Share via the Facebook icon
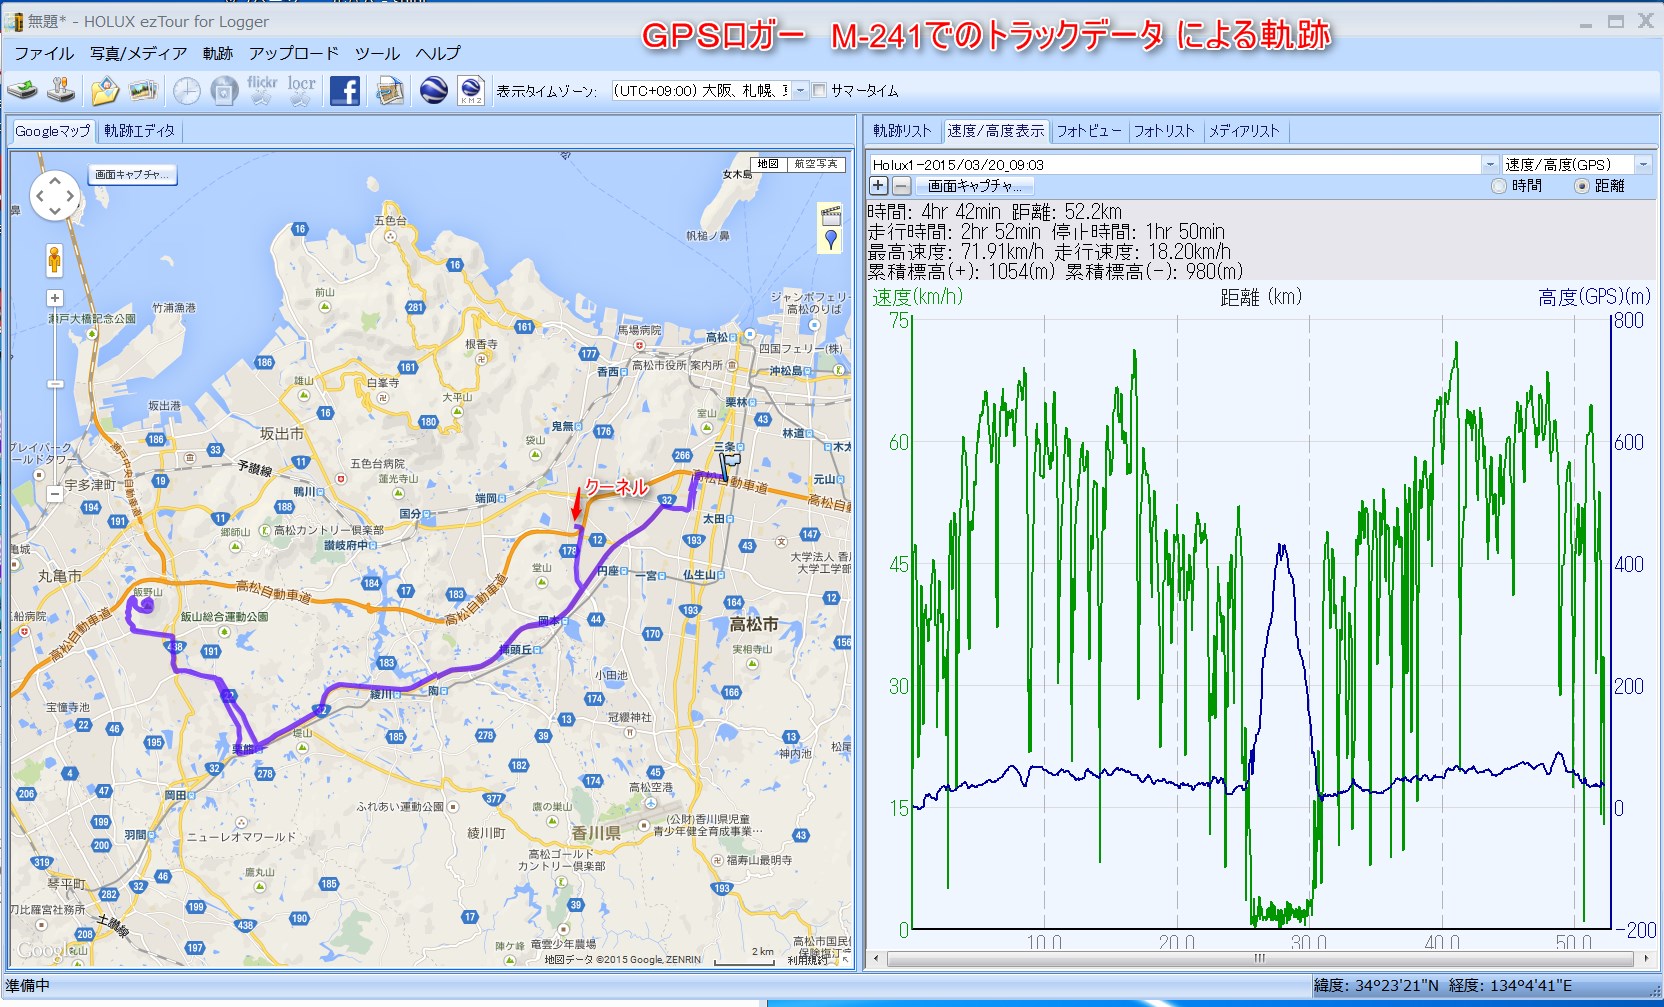This screenshot has width=1664, height=1007. (x=345, y=91)
